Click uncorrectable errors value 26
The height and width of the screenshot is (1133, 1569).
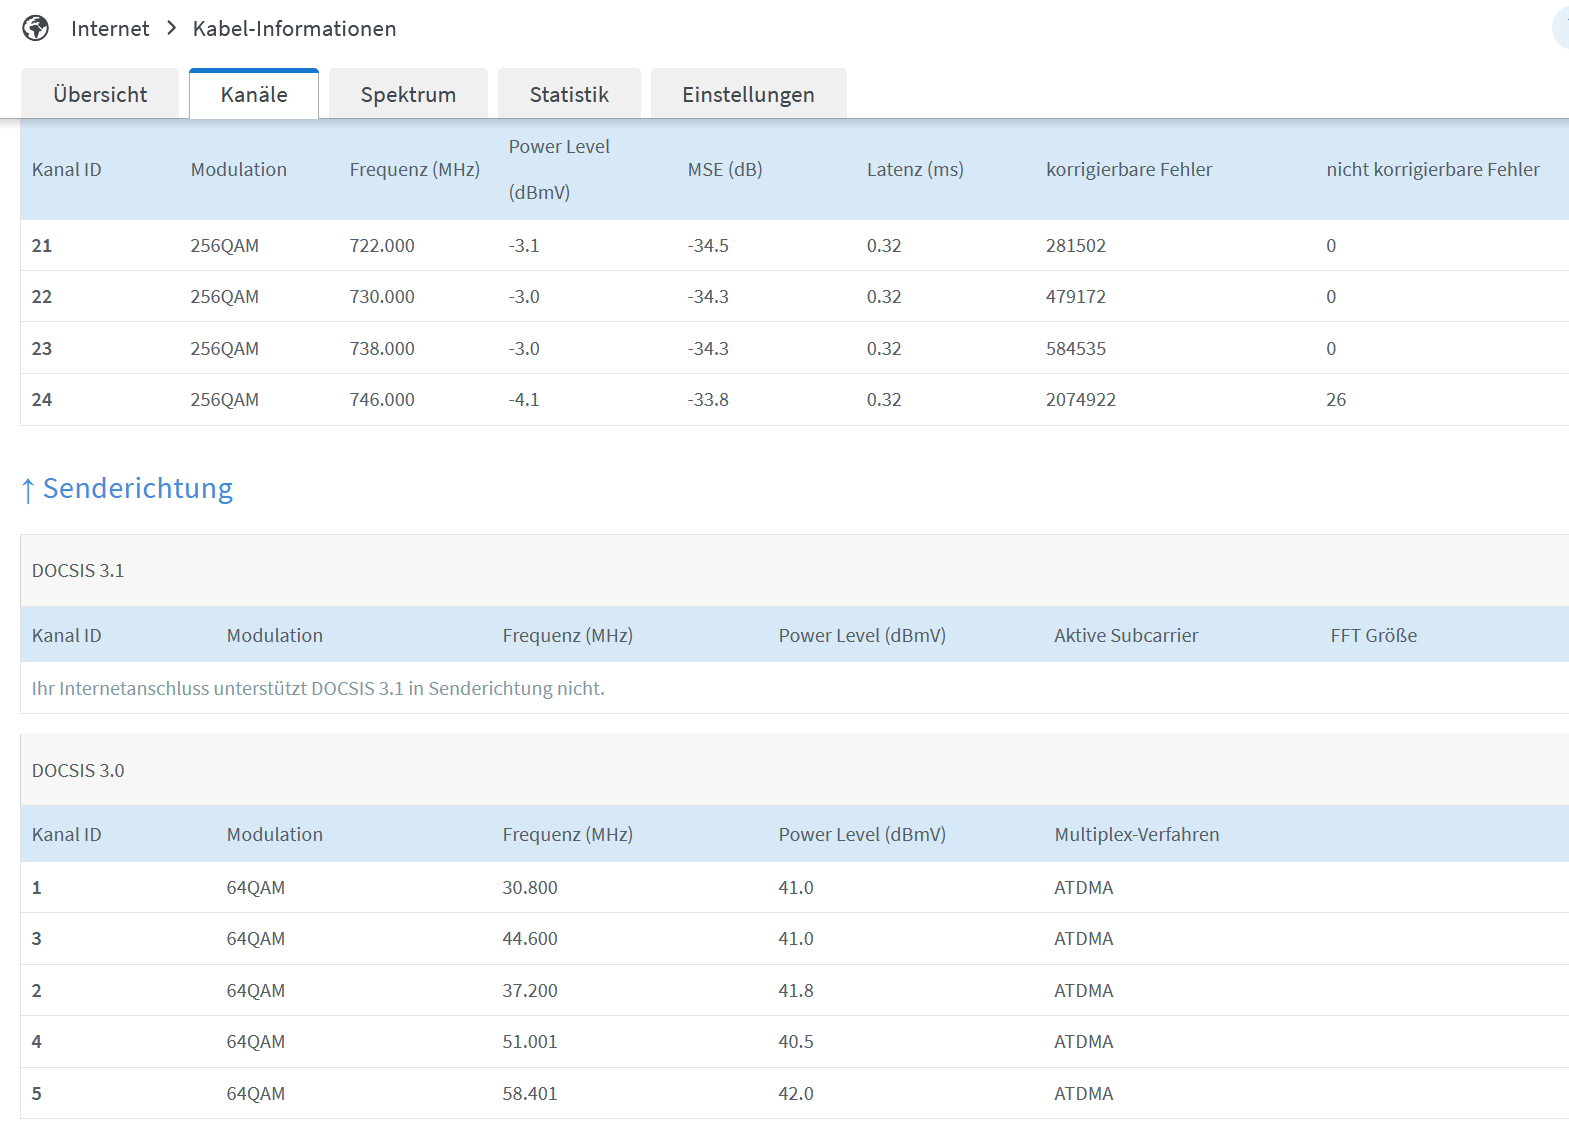coord(1336,400)
